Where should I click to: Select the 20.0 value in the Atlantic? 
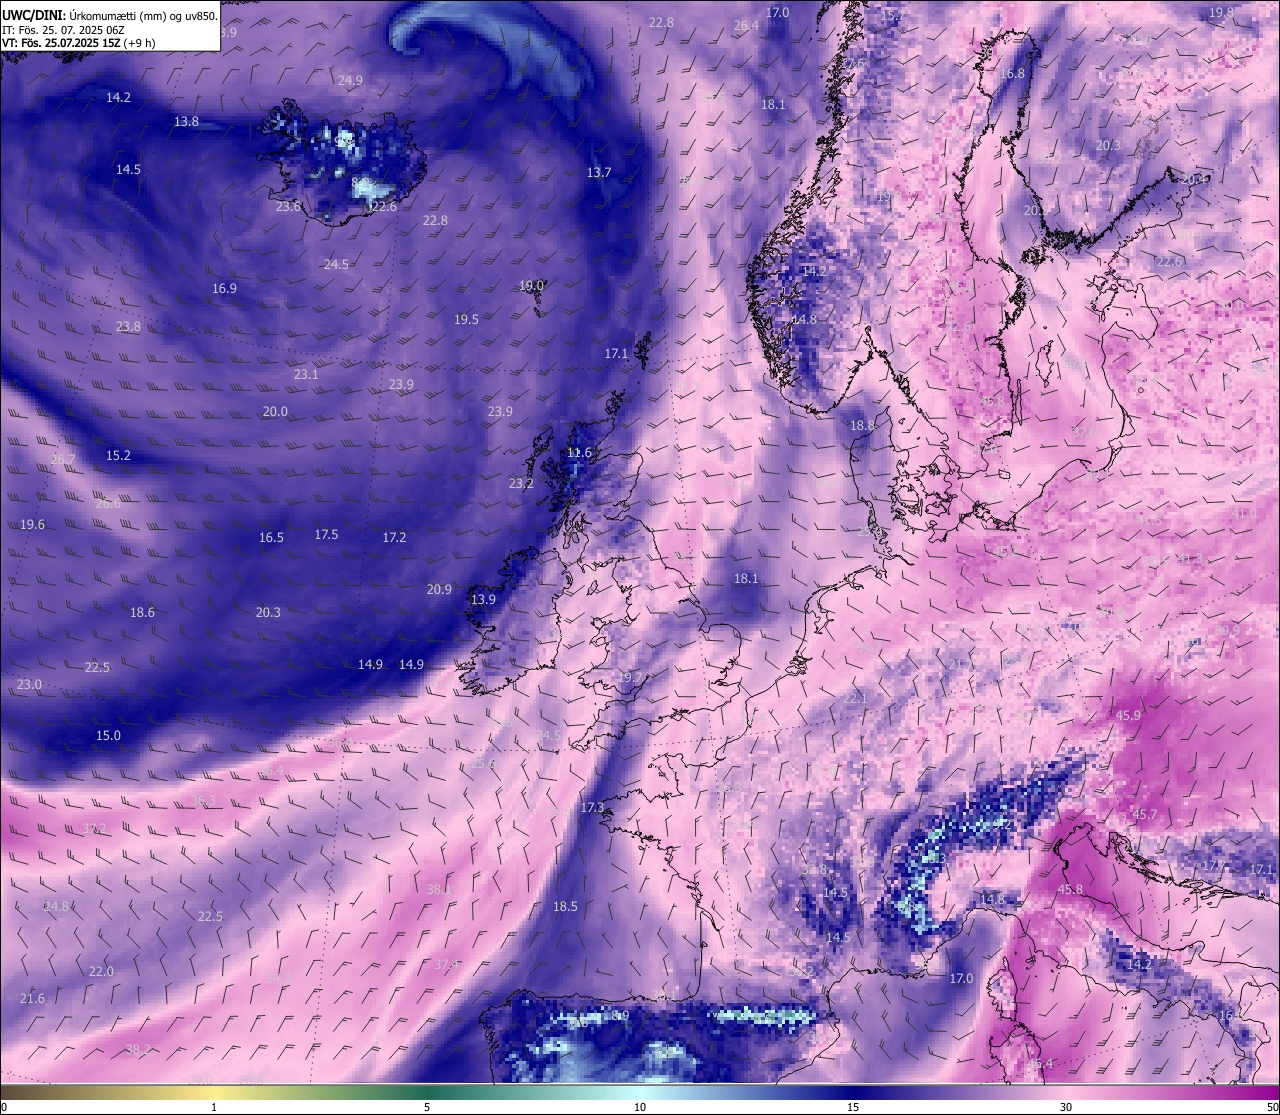click(275, 411)
